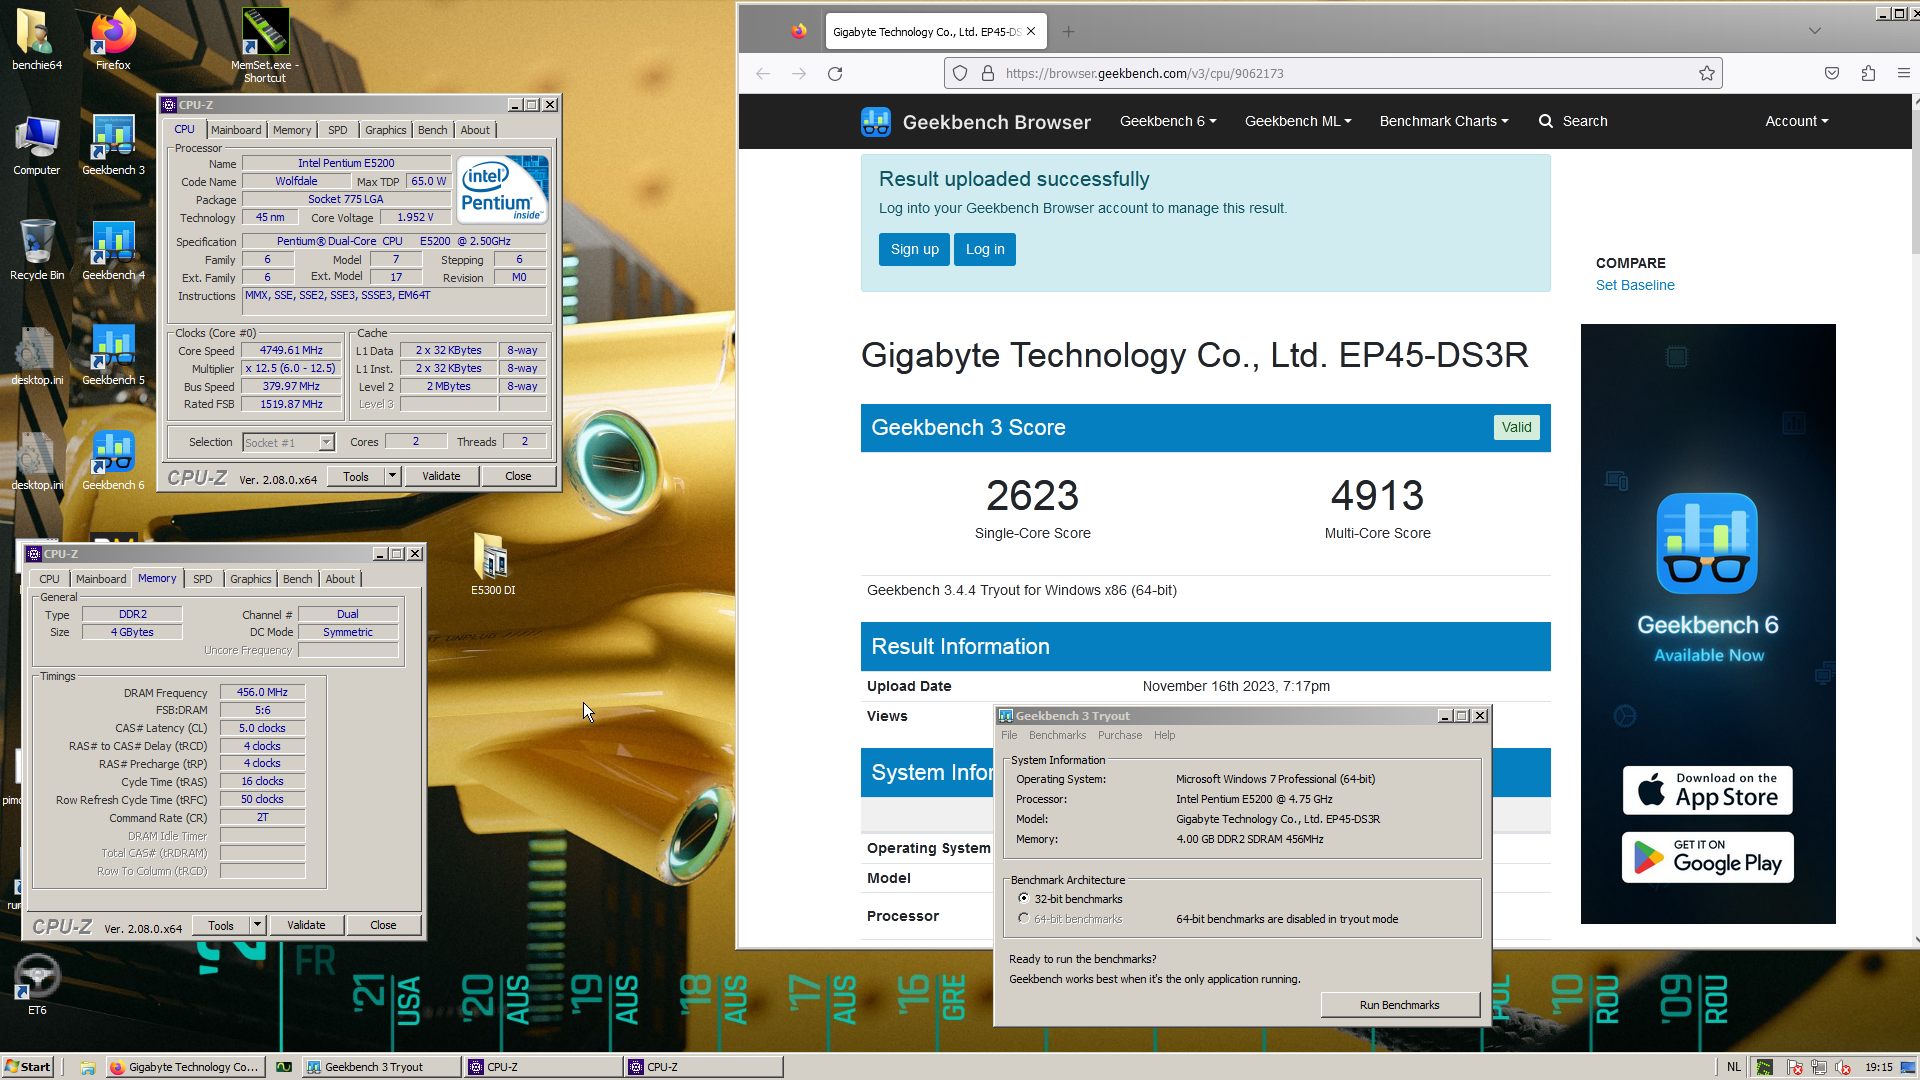Click the Get it on Google Play badge

pyautogui.click(x=1707, y=857)
